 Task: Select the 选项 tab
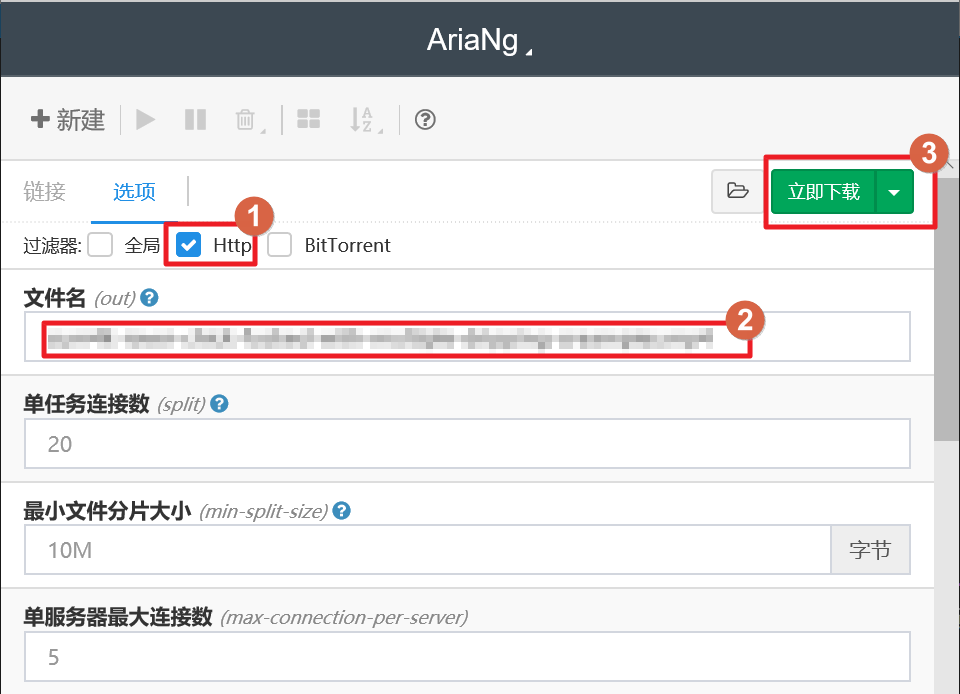pos(134,191)
